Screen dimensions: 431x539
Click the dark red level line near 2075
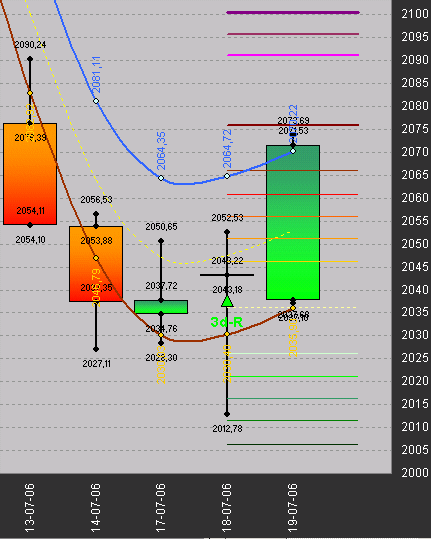(293, 125)
